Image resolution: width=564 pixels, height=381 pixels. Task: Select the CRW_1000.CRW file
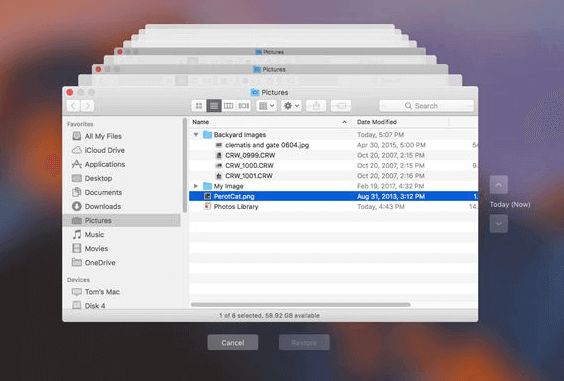pyautogui.click(x=333, y=165)
